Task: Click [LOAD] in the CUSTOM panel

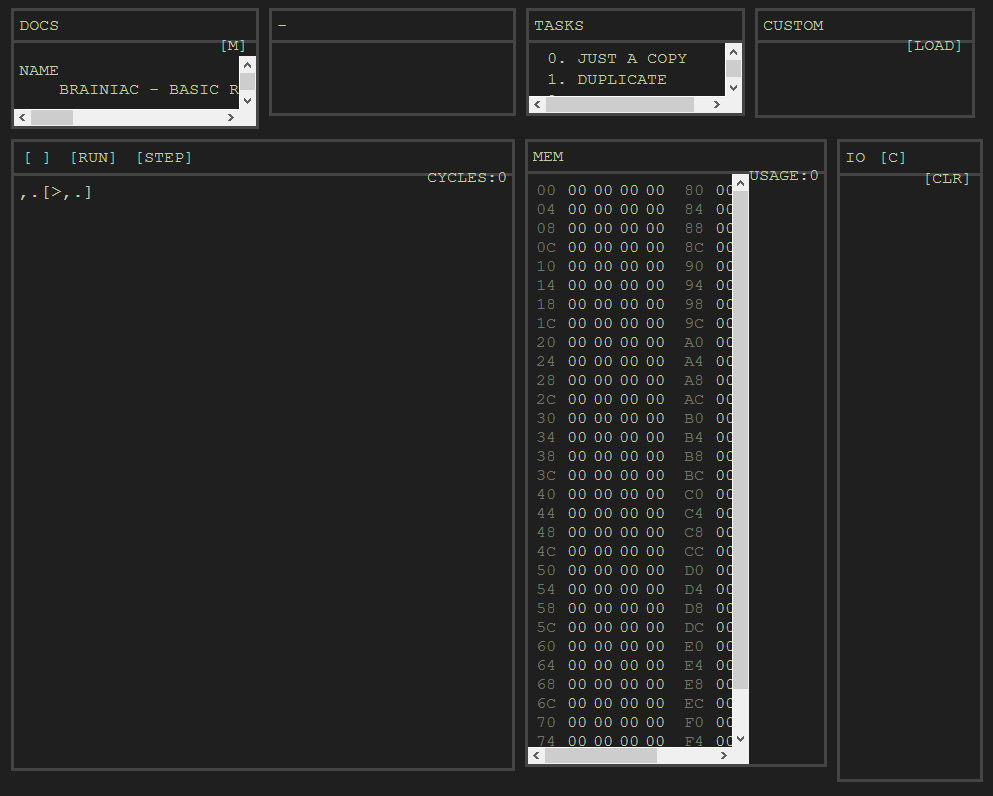Action: [x=933, y=46]
